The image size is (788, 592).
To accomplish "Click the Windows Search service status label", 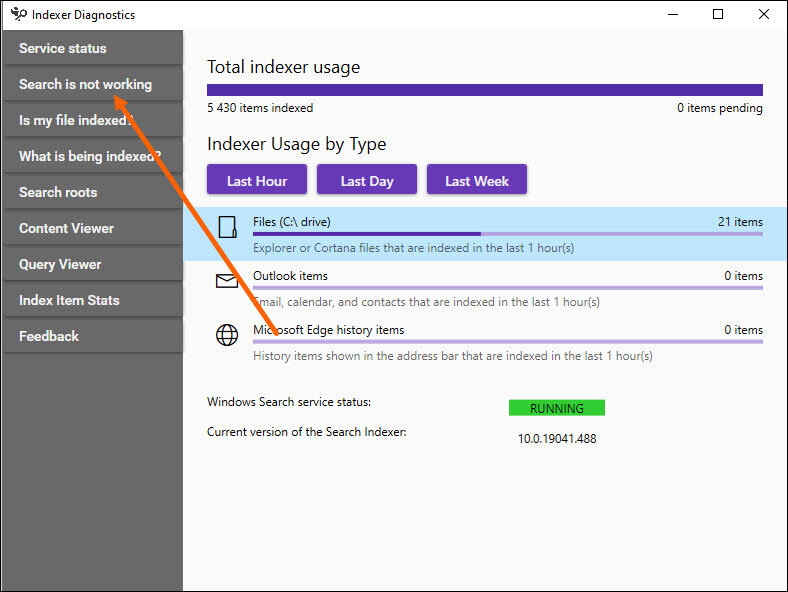I will [289, 402].
